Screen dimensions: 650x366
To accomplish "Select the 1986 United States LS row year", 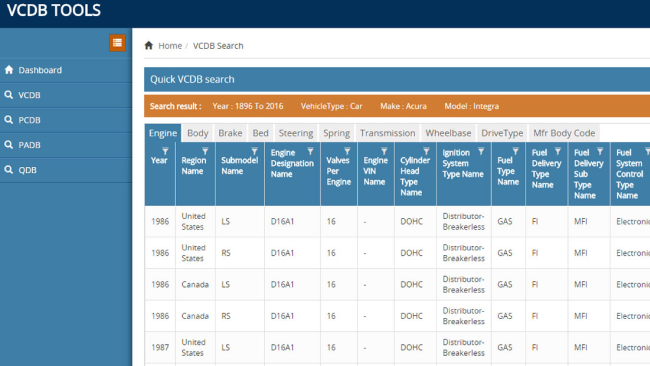I will click(x=160, y=221).
